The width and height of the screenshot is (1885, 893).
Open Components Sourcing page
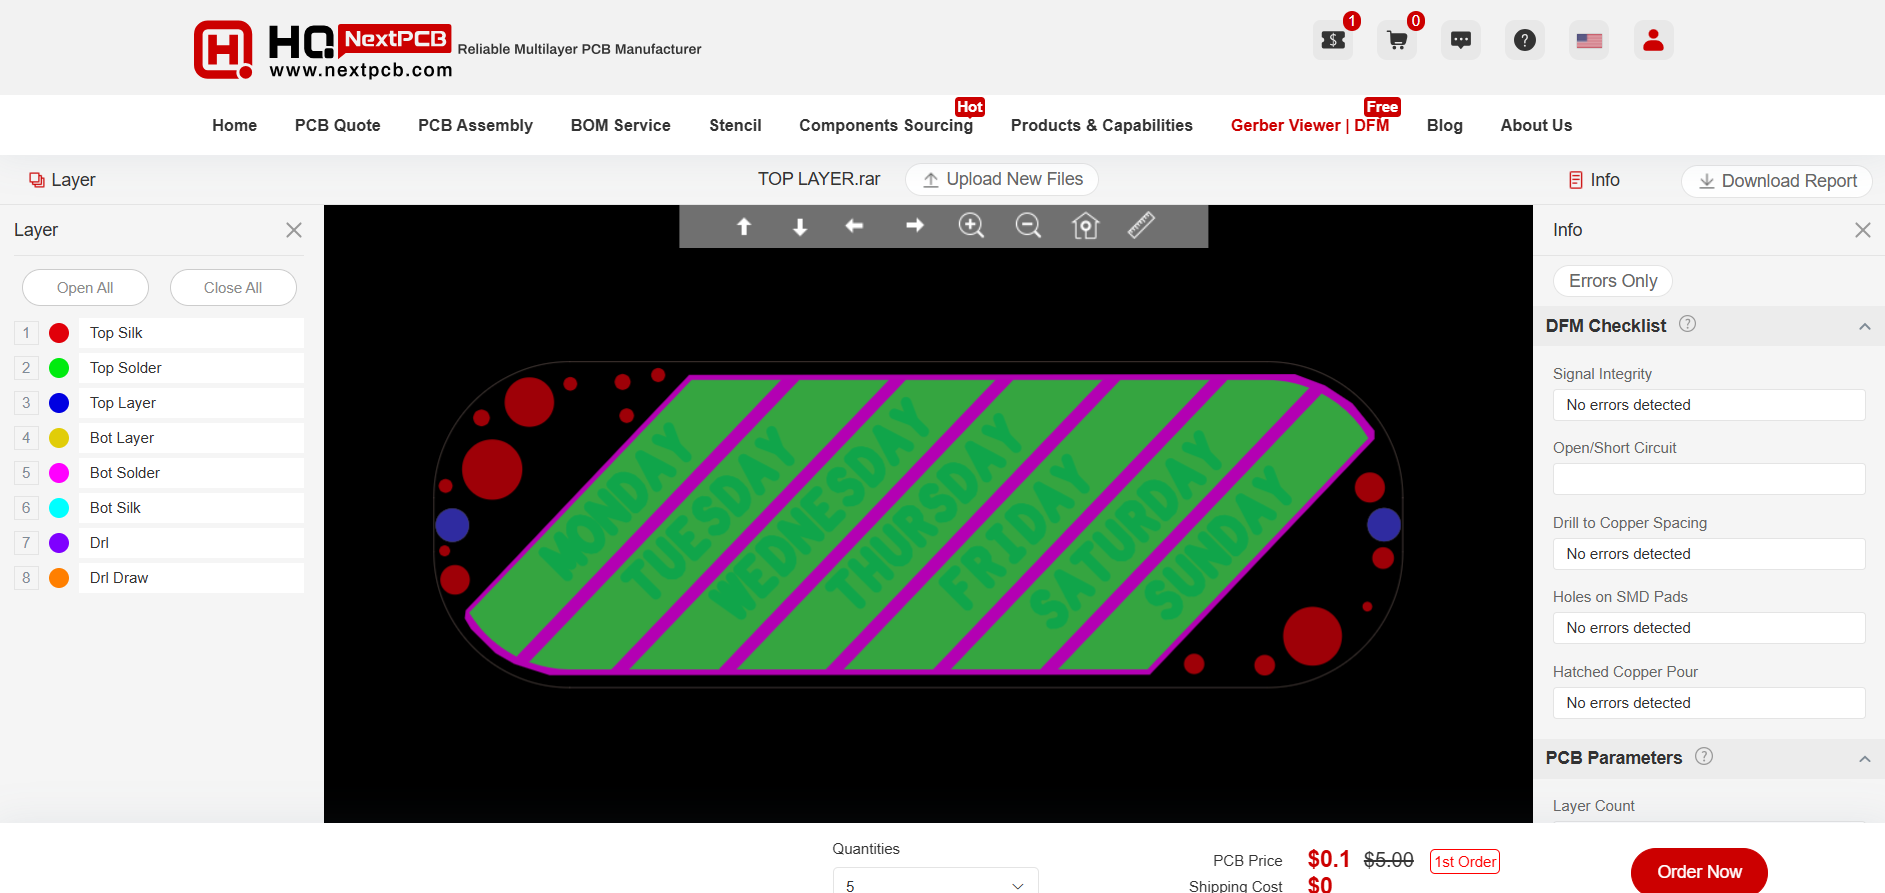pyautogui.click(x=886, y=125)
